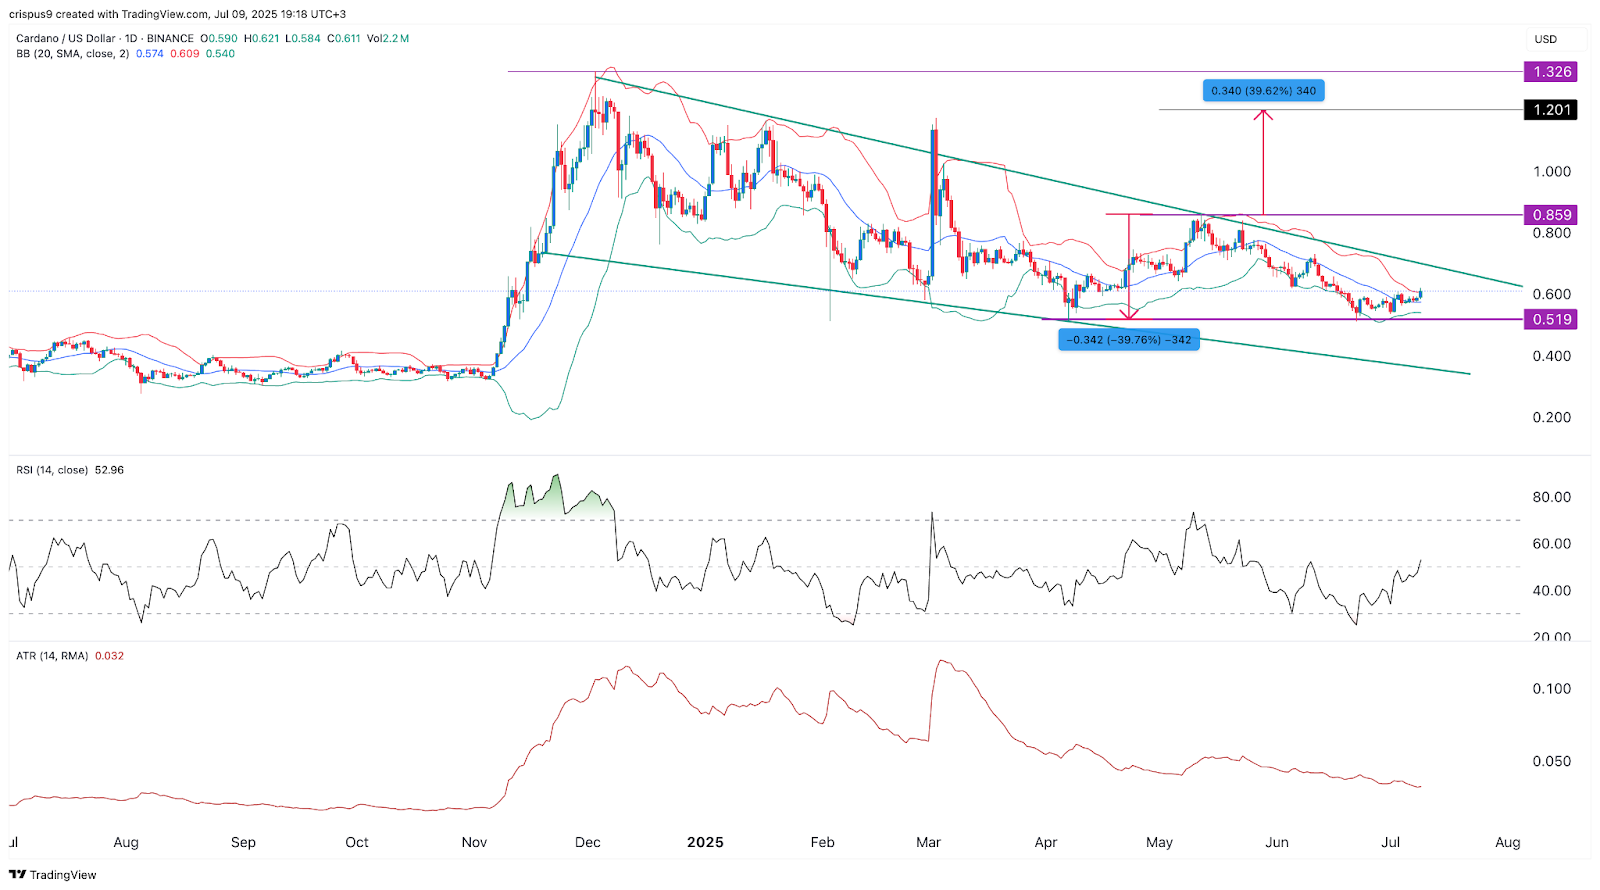This screenshot has width=1600, height=890.
Task: Click the 0.400 price axis tick
Action: click(1552, 356)
